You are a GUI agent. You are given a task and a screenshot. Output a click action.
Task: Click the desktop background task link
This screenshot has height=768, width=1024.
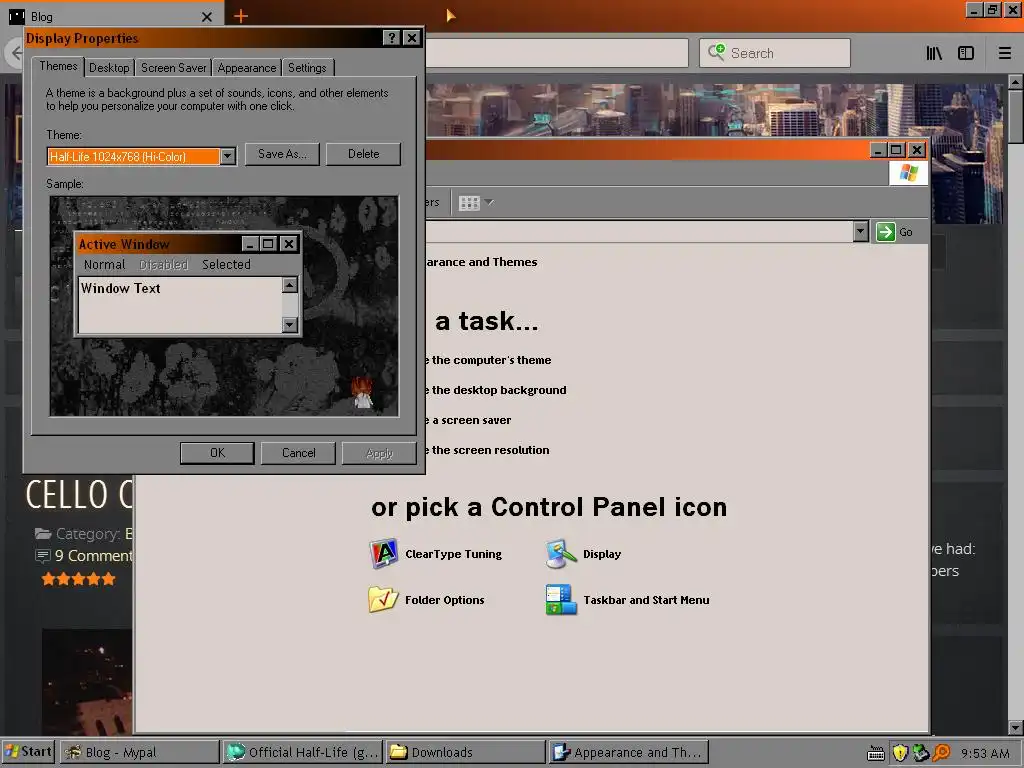[x=496, y=390]
